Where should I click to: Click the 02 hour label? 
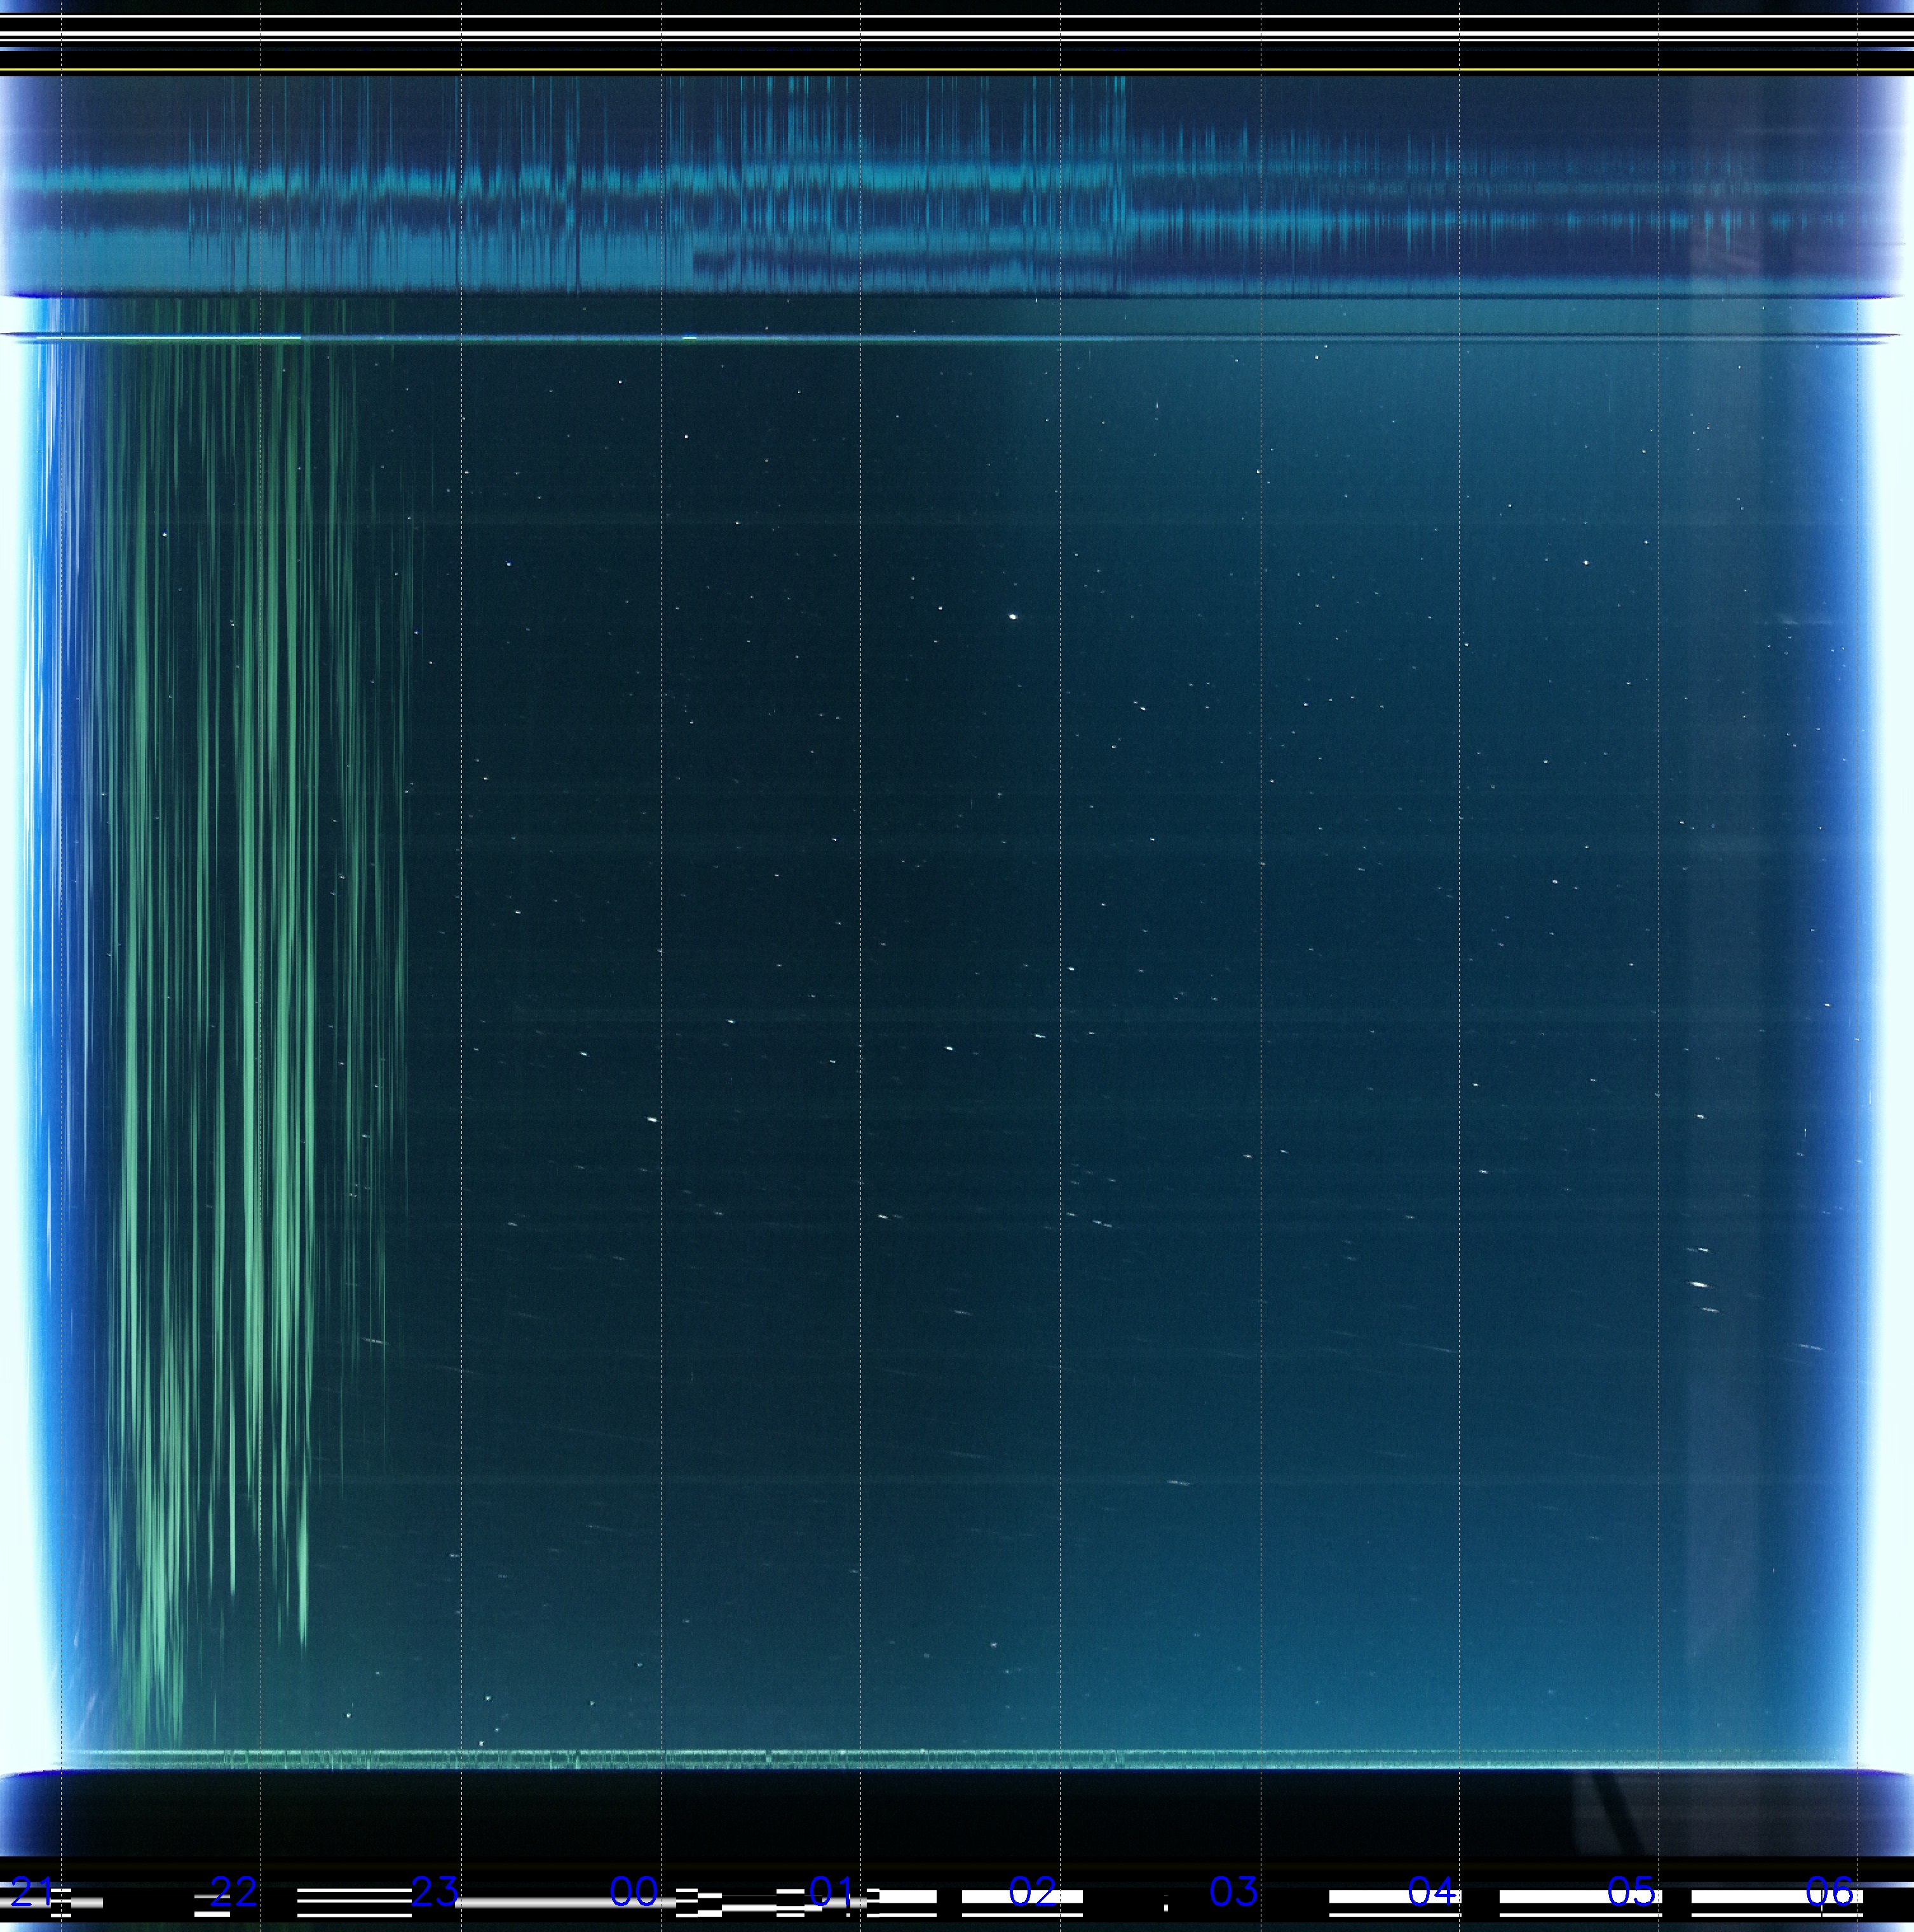coord(1032,1890)
